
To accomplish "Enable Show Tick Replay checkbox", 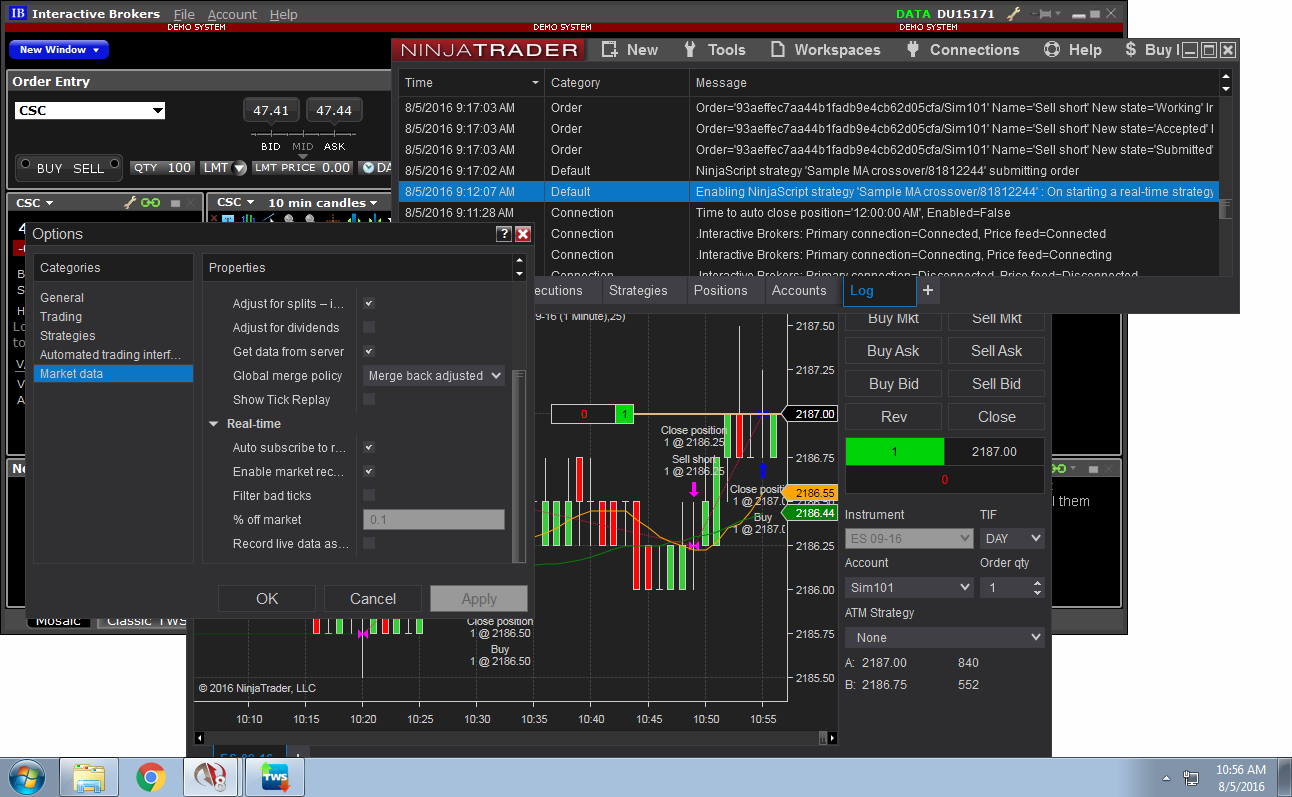I will (369, 399).
